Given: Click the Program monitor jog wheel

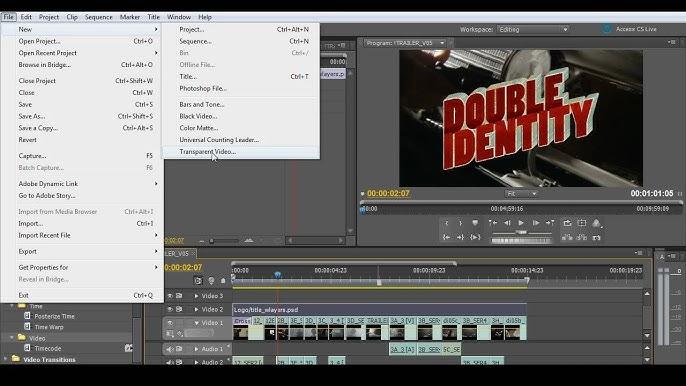Looking at the screenshot, I should (x=521, y=240).
